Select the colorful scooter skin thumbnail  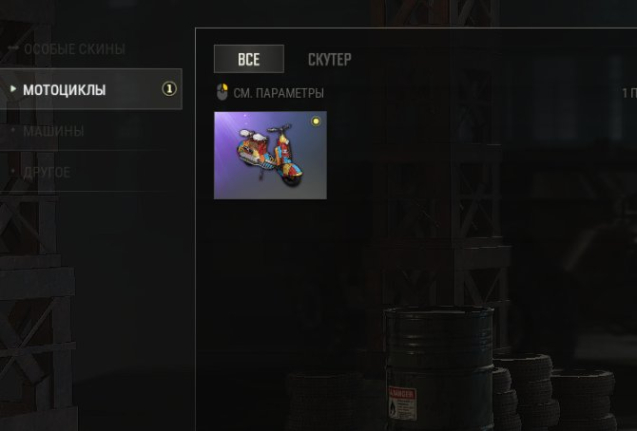[270, 155]
